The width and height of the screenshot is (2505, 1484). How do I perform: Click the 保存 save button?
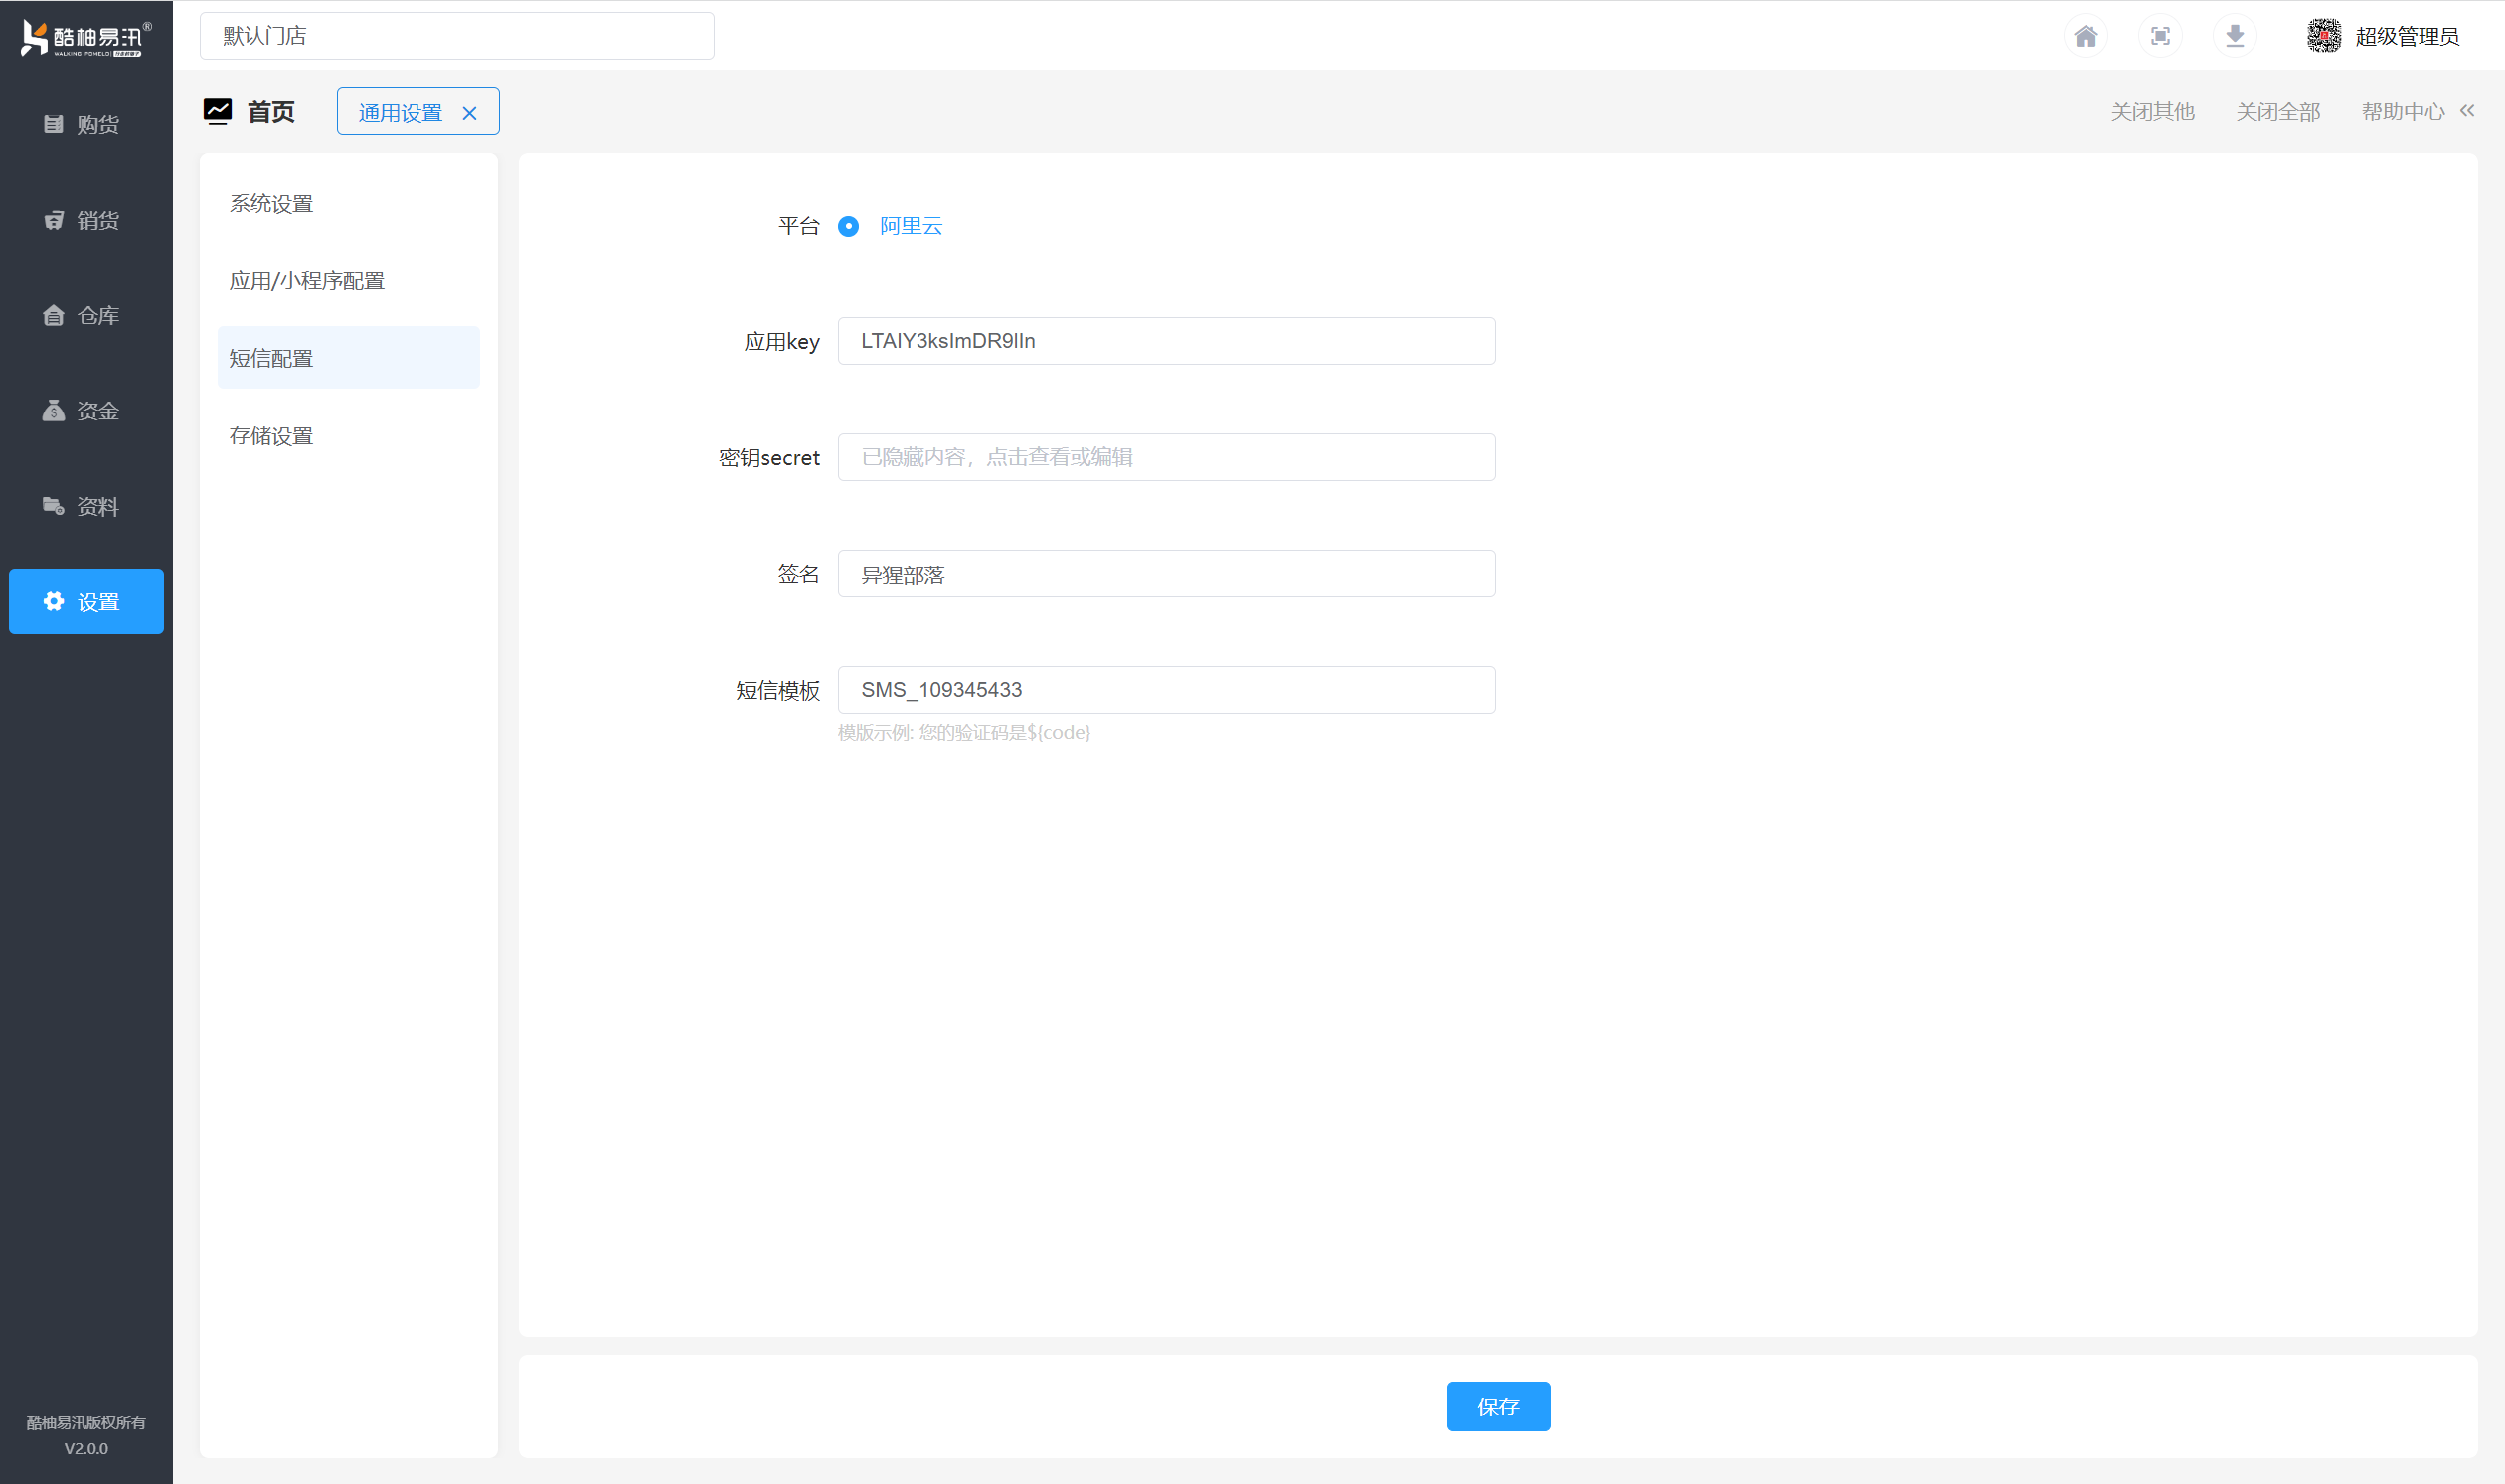pos(1497,1406)
